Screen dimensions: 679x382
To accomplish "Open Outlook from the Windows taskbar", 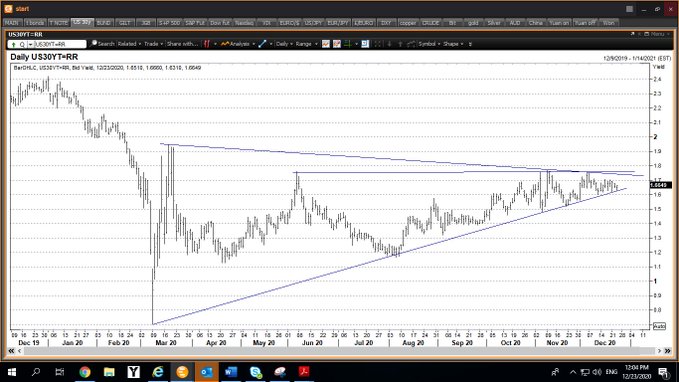I will pyautogui.click(x=207, y=372).
